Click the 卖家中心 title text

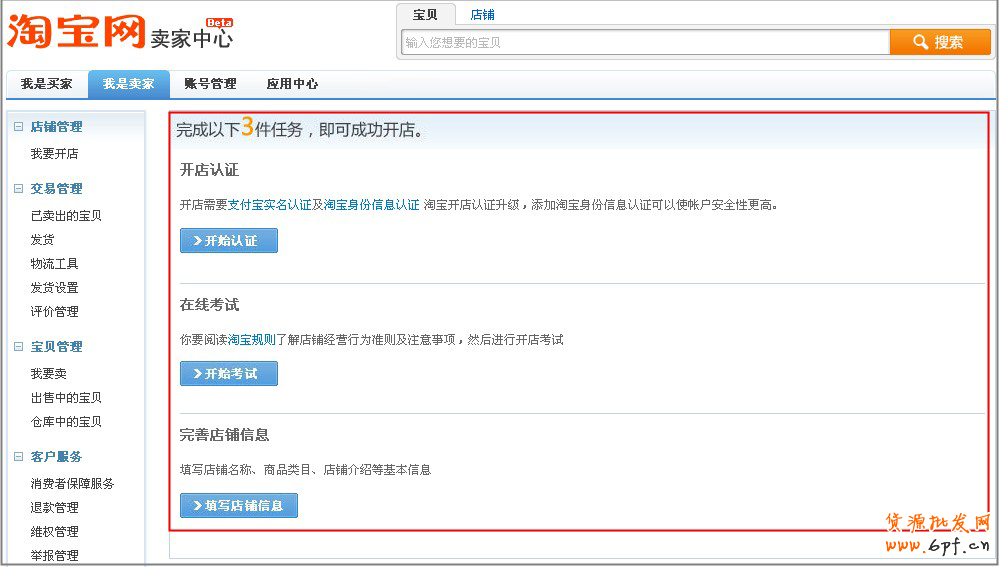click(191, 38)
